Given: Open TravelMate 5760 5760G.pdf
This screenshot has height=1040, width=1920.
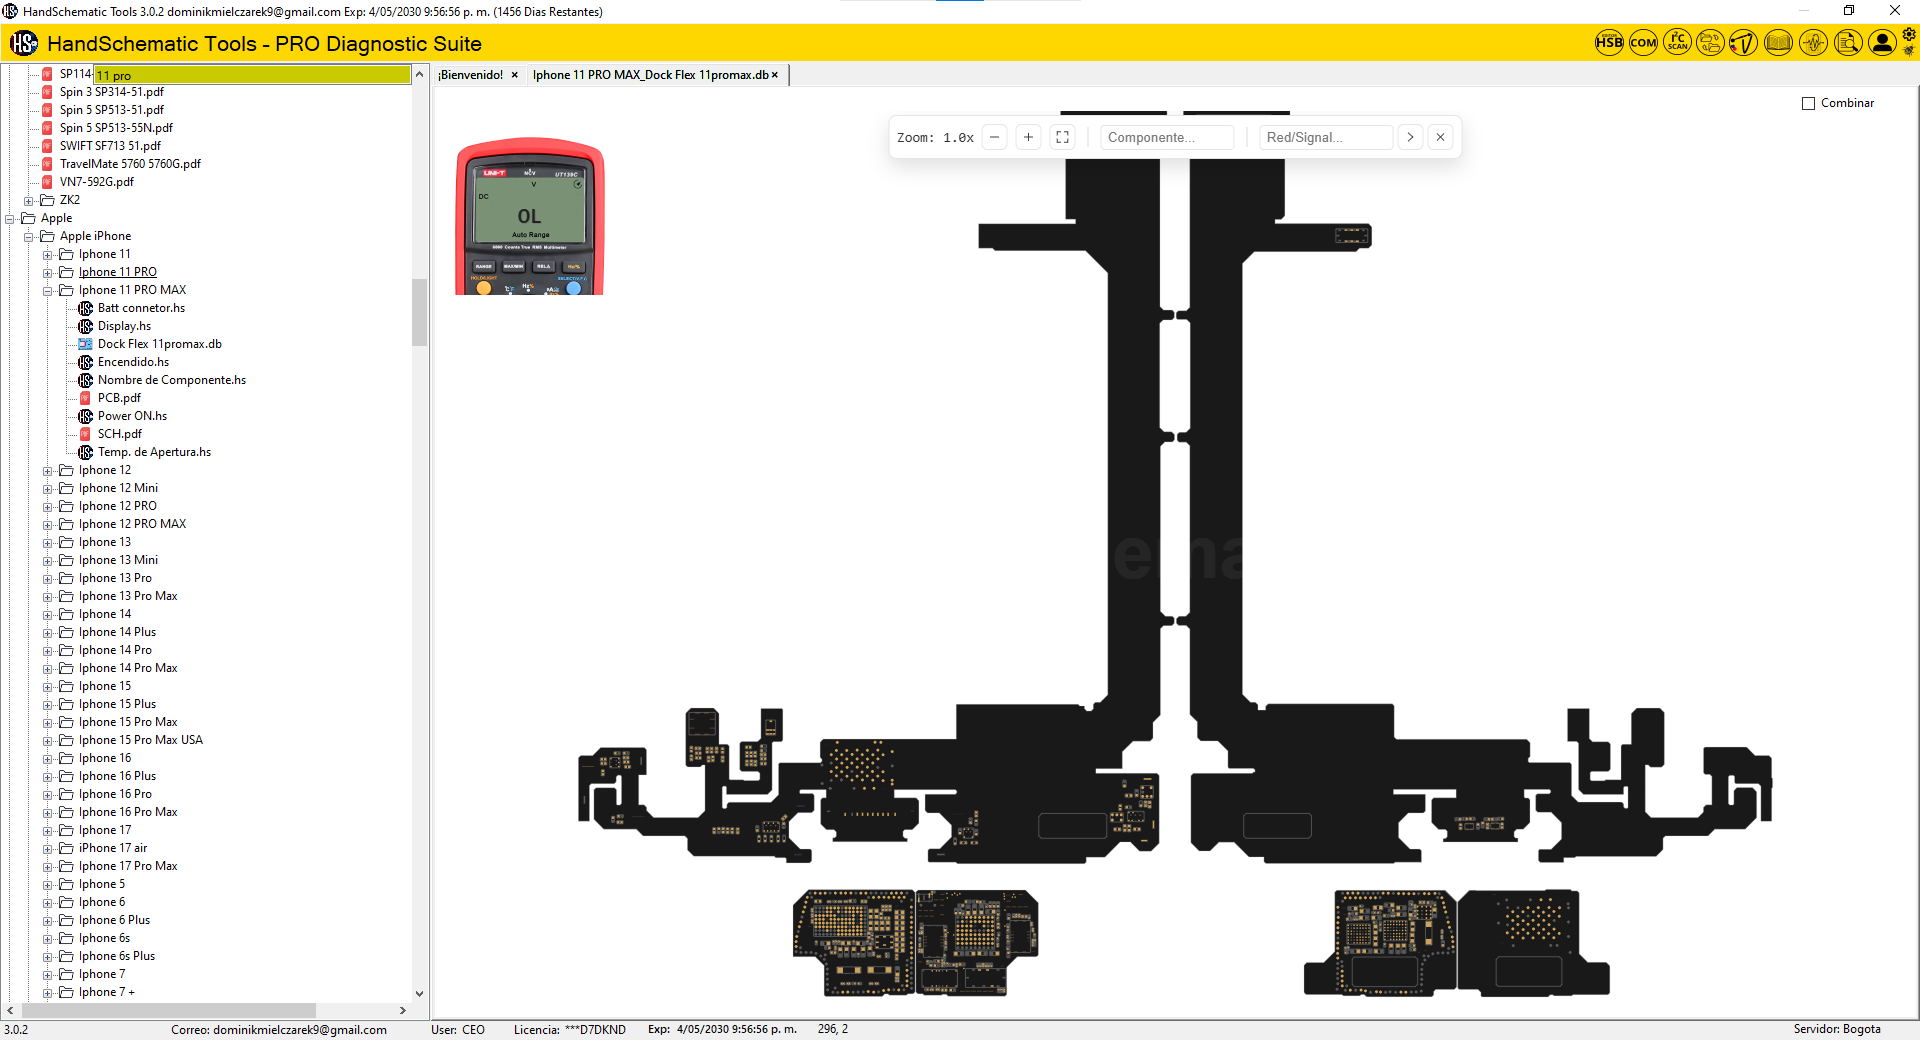Looking at the screenshot, I should [x=130, y=164].
